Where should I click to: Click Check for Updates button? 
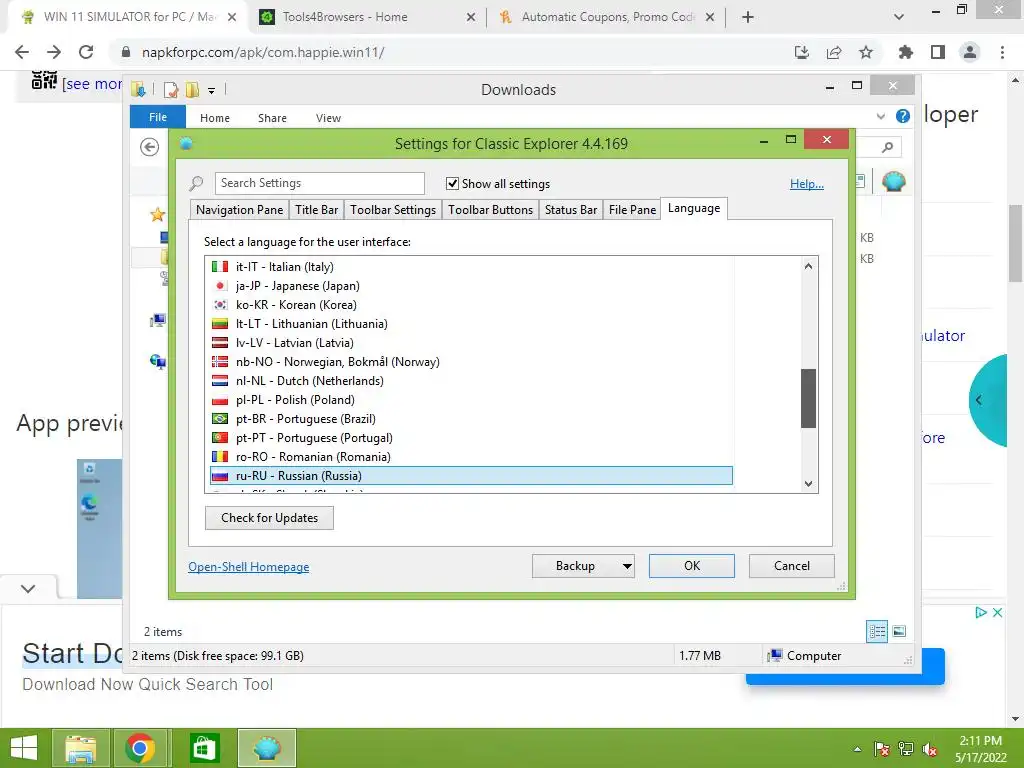point(269,518)
